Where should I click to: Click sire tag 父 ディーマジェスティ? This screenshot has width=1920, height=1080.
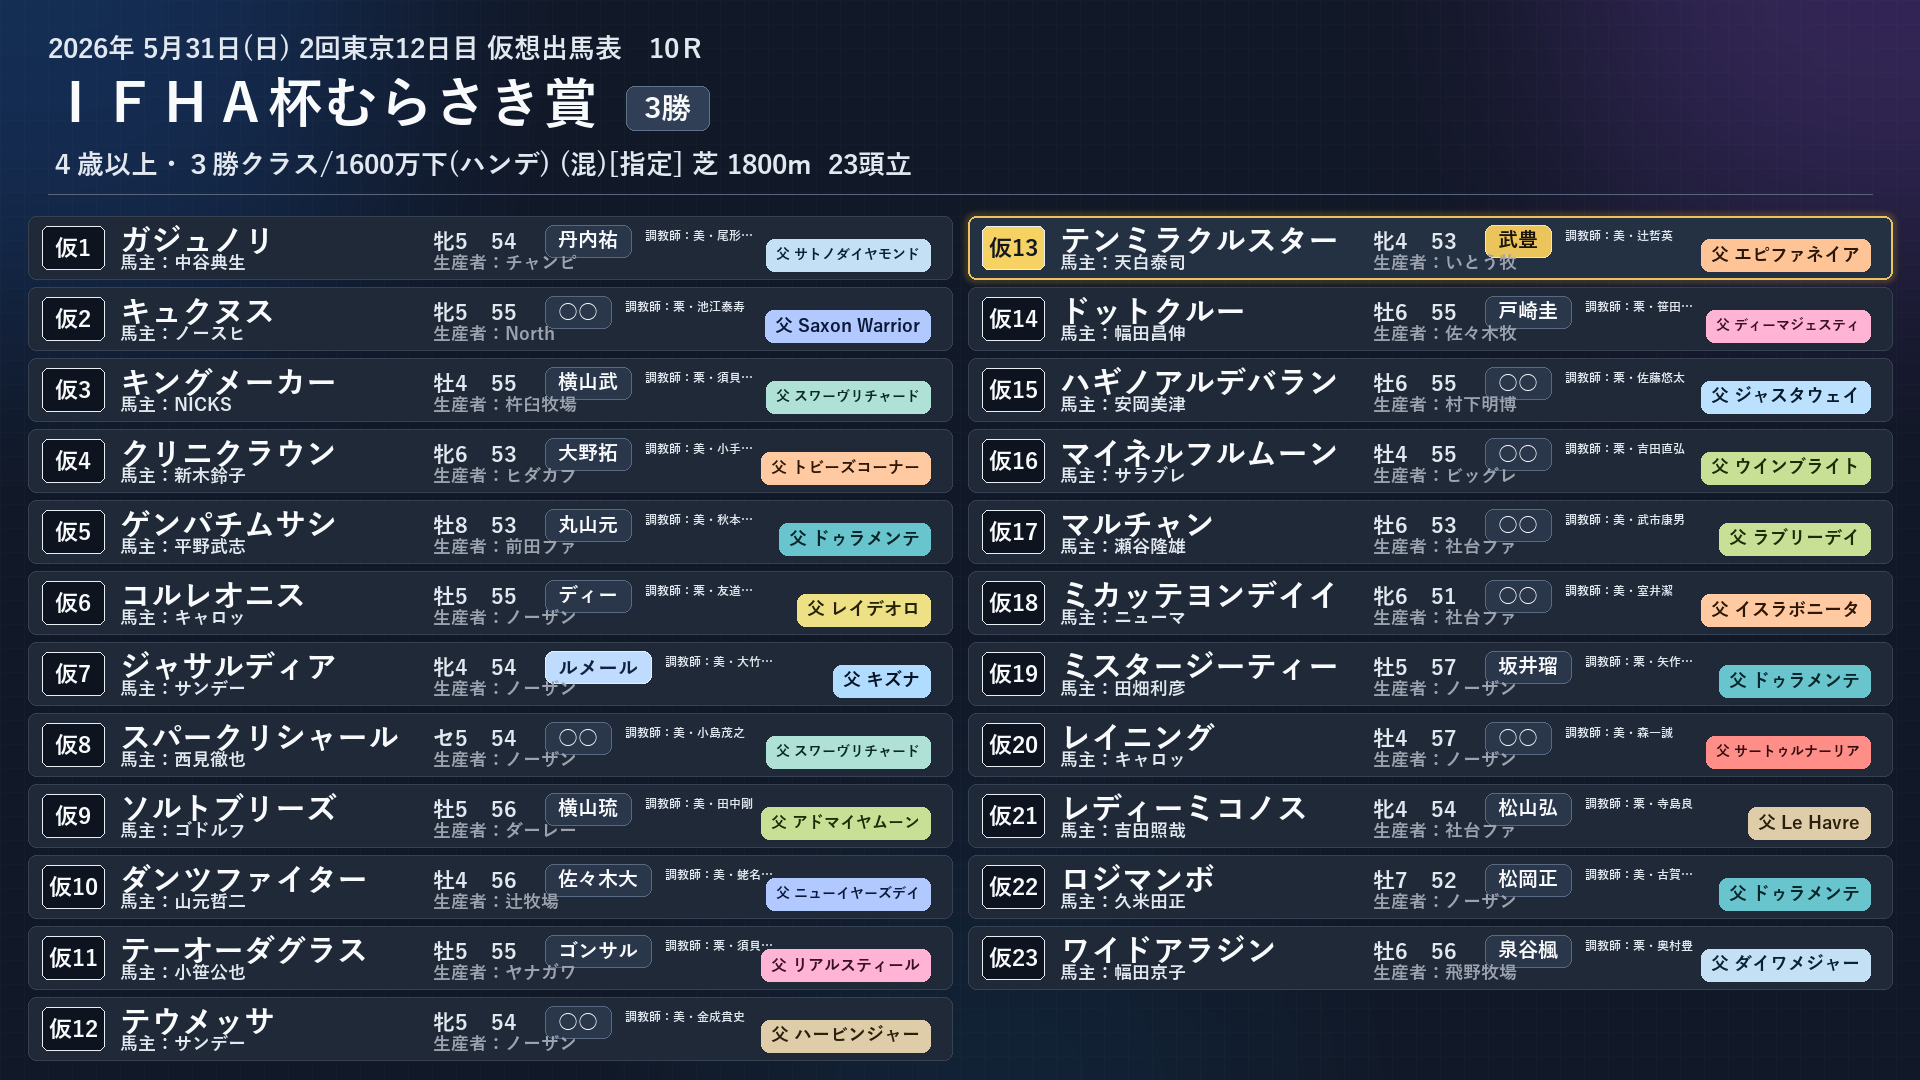(x=1788, y=326)
